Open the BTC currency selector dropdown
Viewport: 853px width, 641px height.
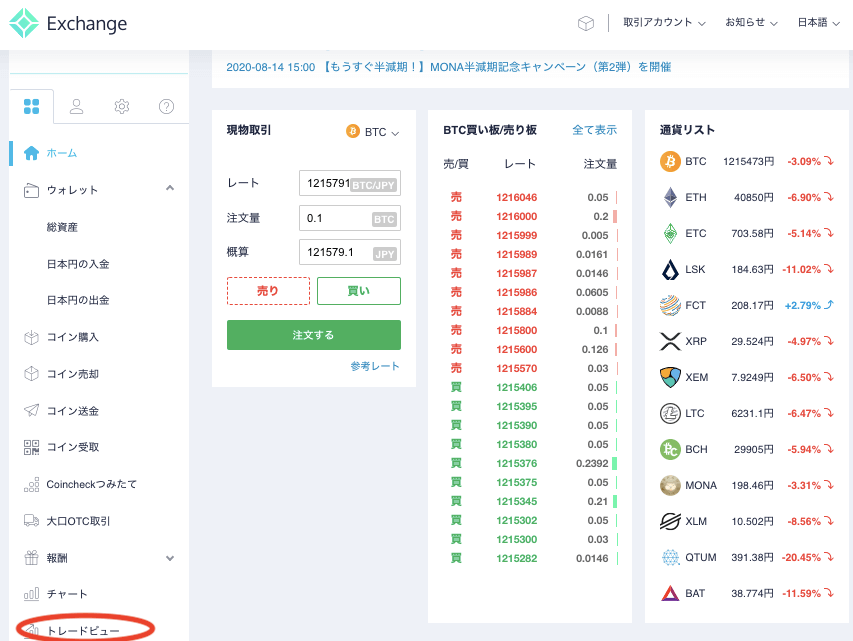click(373, 132)
